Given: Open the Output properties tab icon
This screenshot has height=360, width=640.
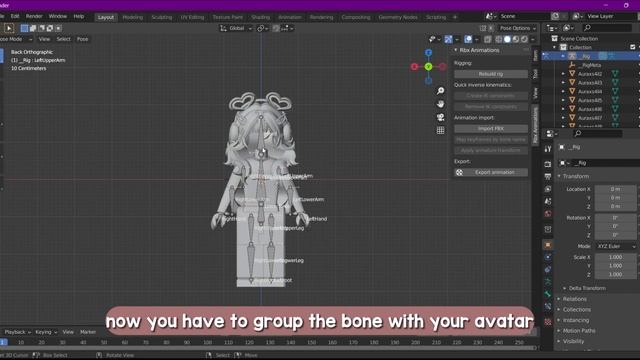Looking at the screenshot, I should click(x=548, y=176).
